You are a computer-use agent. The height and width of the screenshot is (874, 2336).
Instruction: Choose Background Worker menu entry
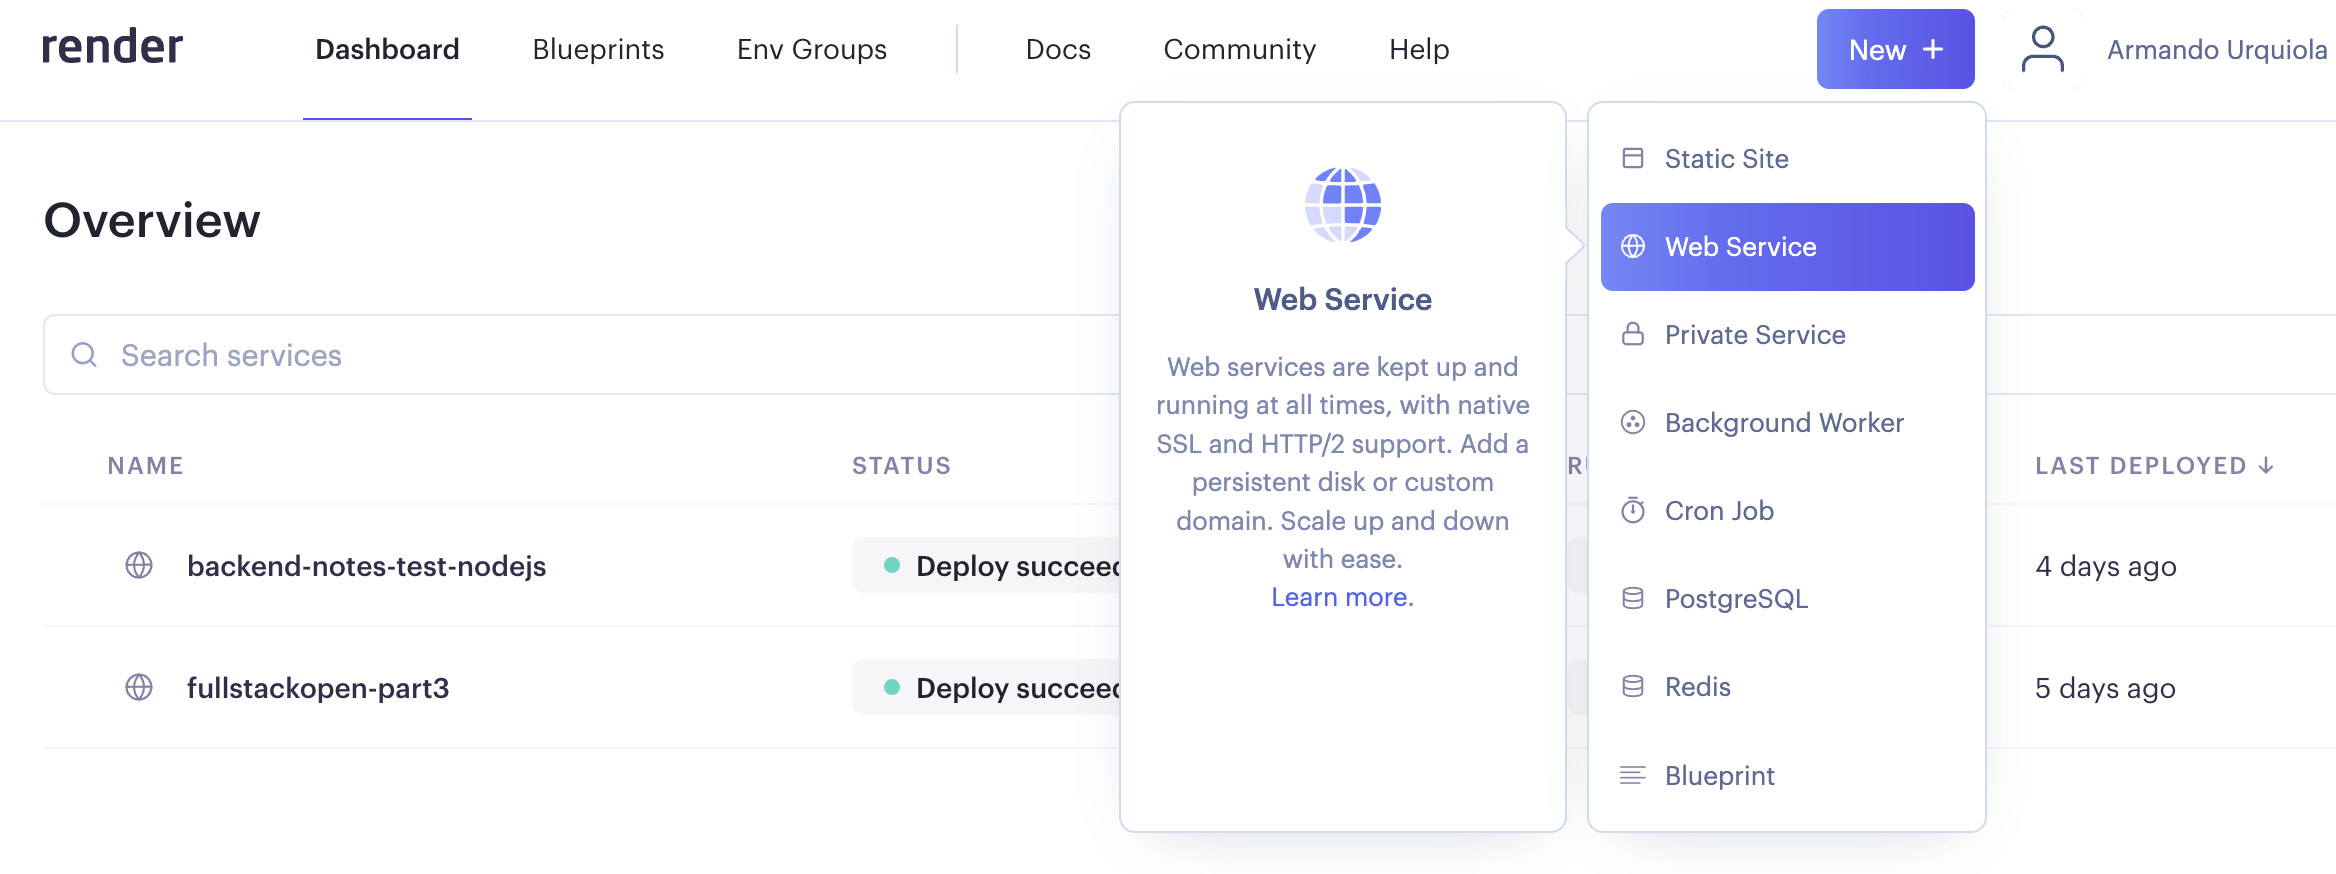1787,423
